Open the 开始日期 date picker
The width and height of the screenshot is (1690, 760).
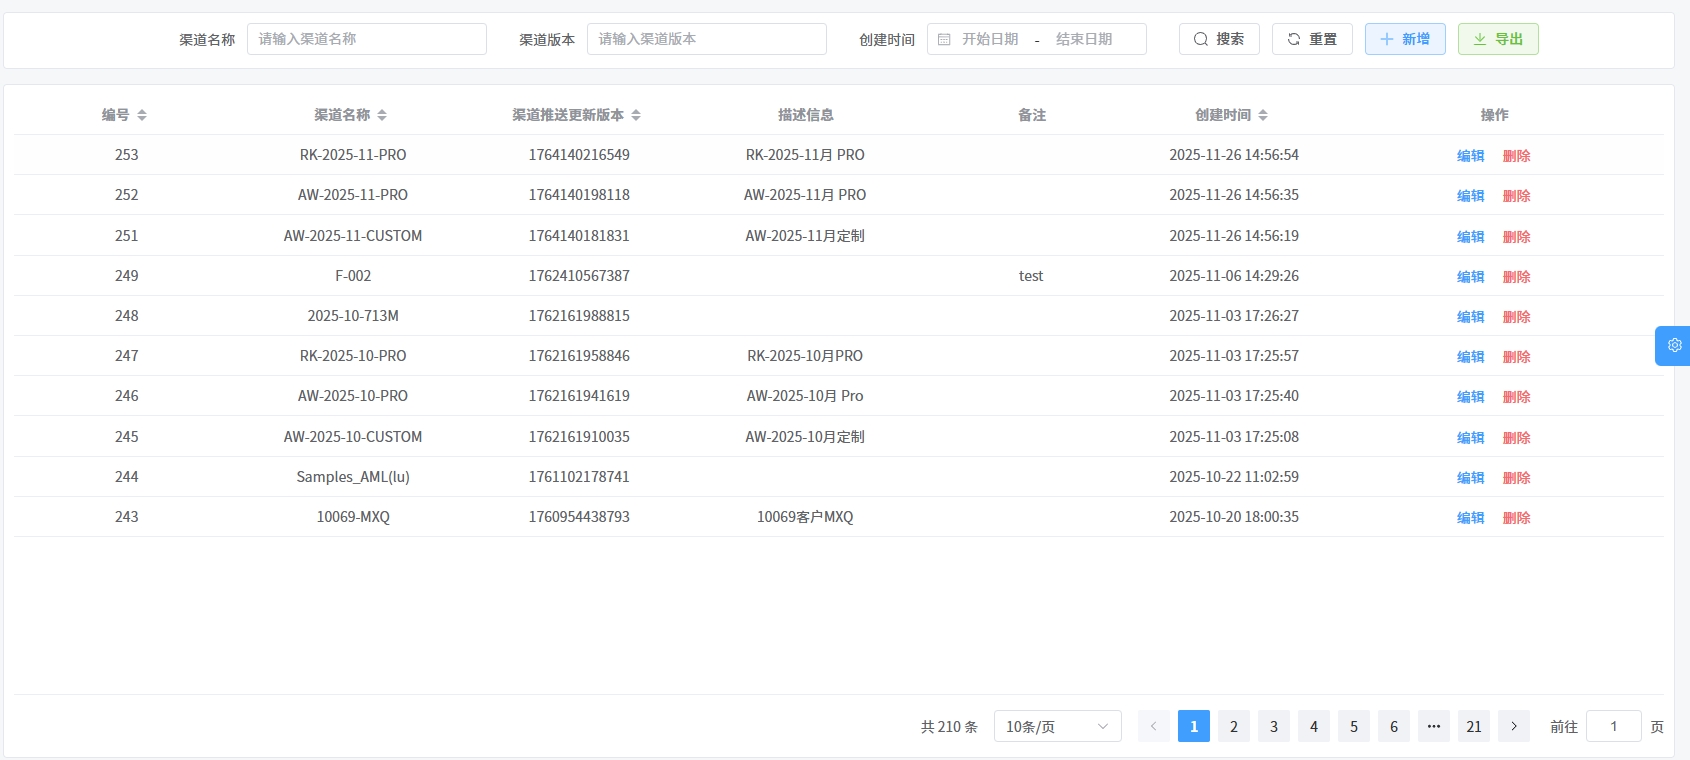[989, 39]
